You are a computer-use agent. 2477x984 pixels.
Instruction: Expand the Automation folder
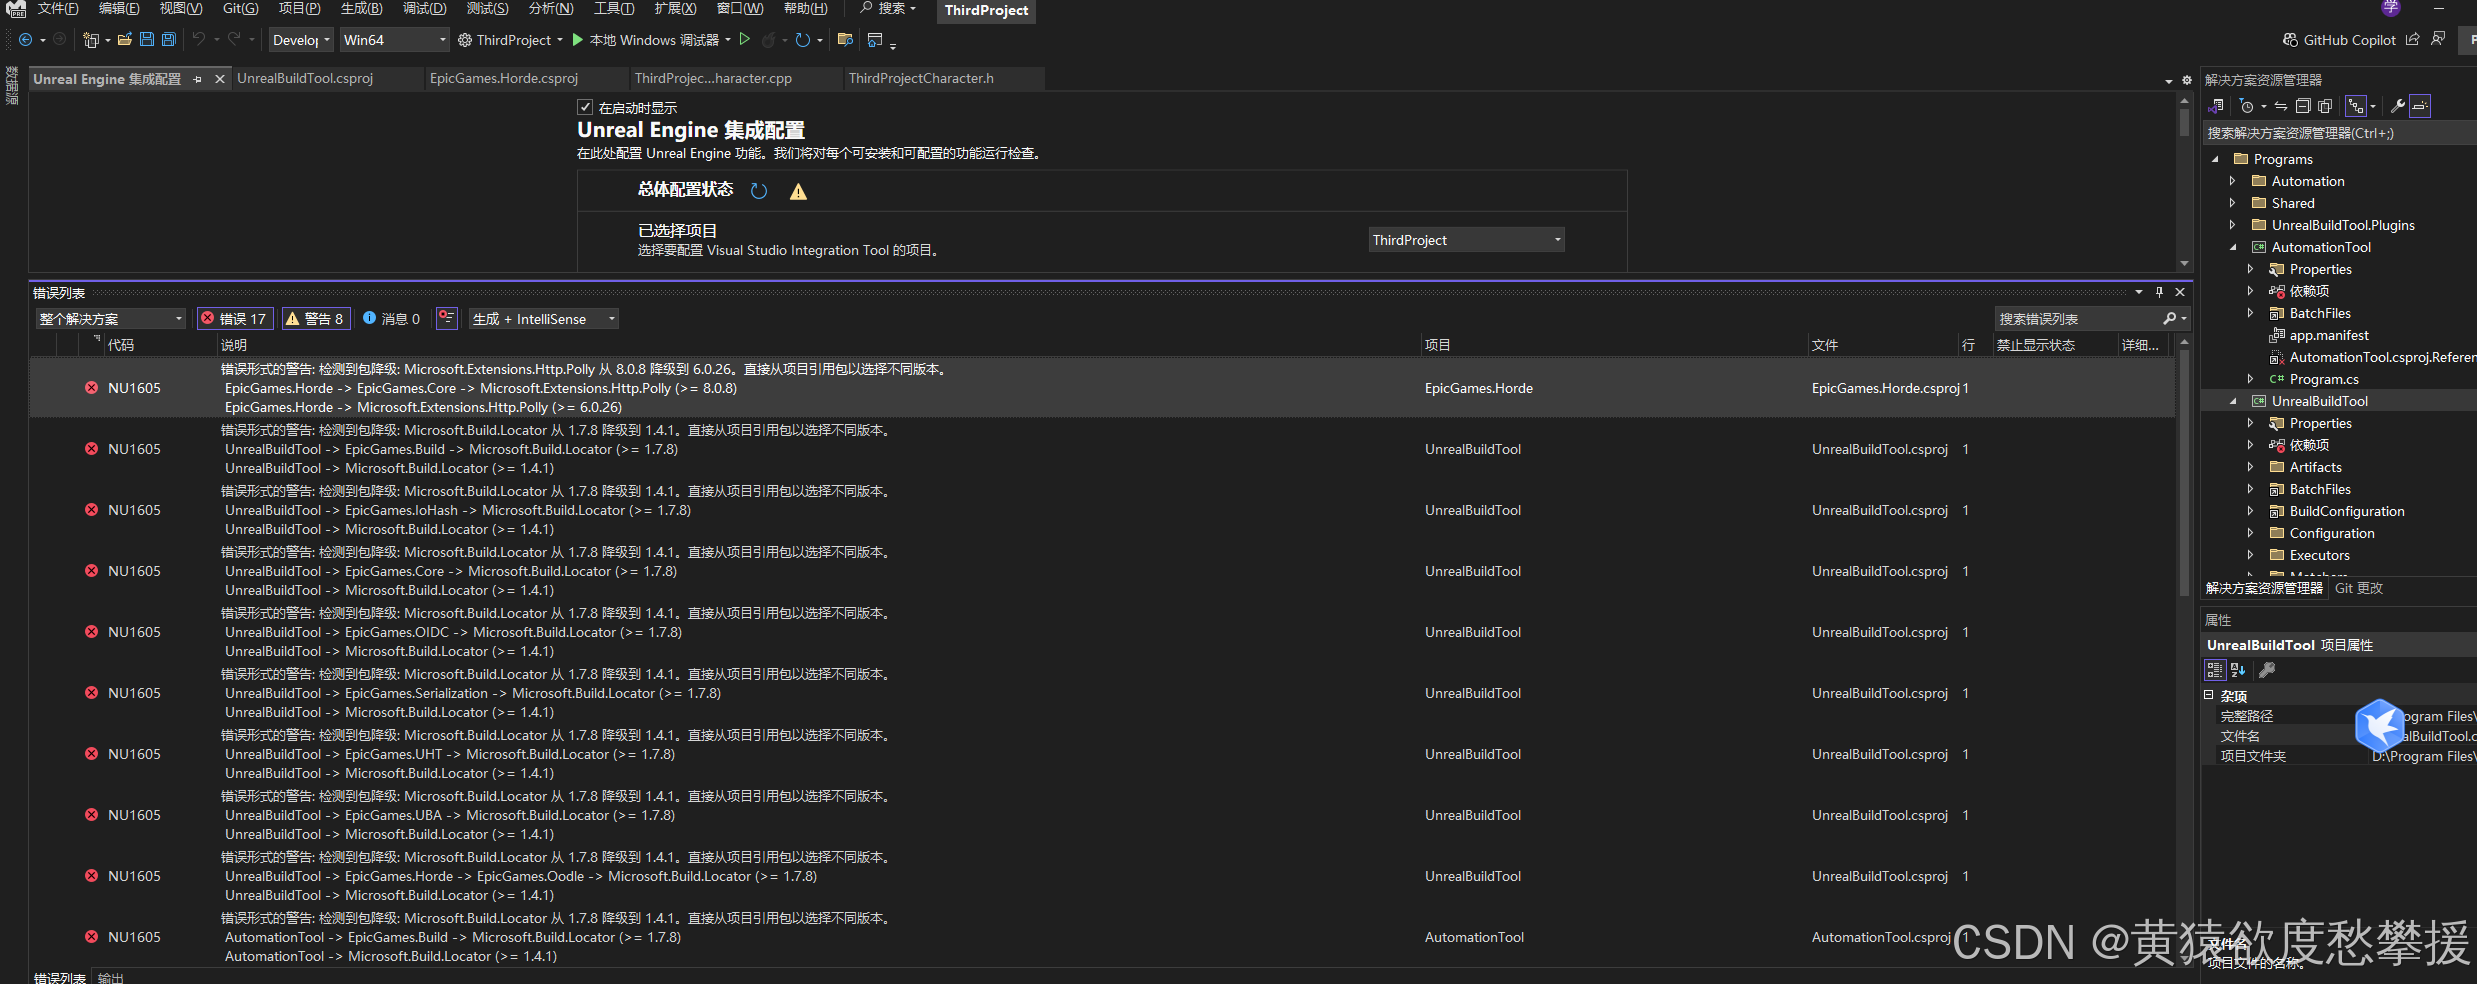point(2232,181)
